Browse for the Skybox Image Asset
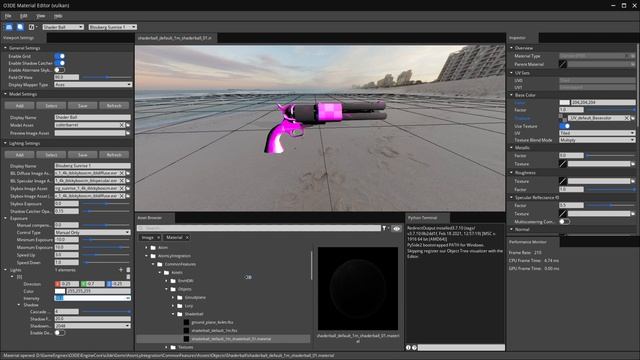This screenshot has height=360, width=640. 128,188
